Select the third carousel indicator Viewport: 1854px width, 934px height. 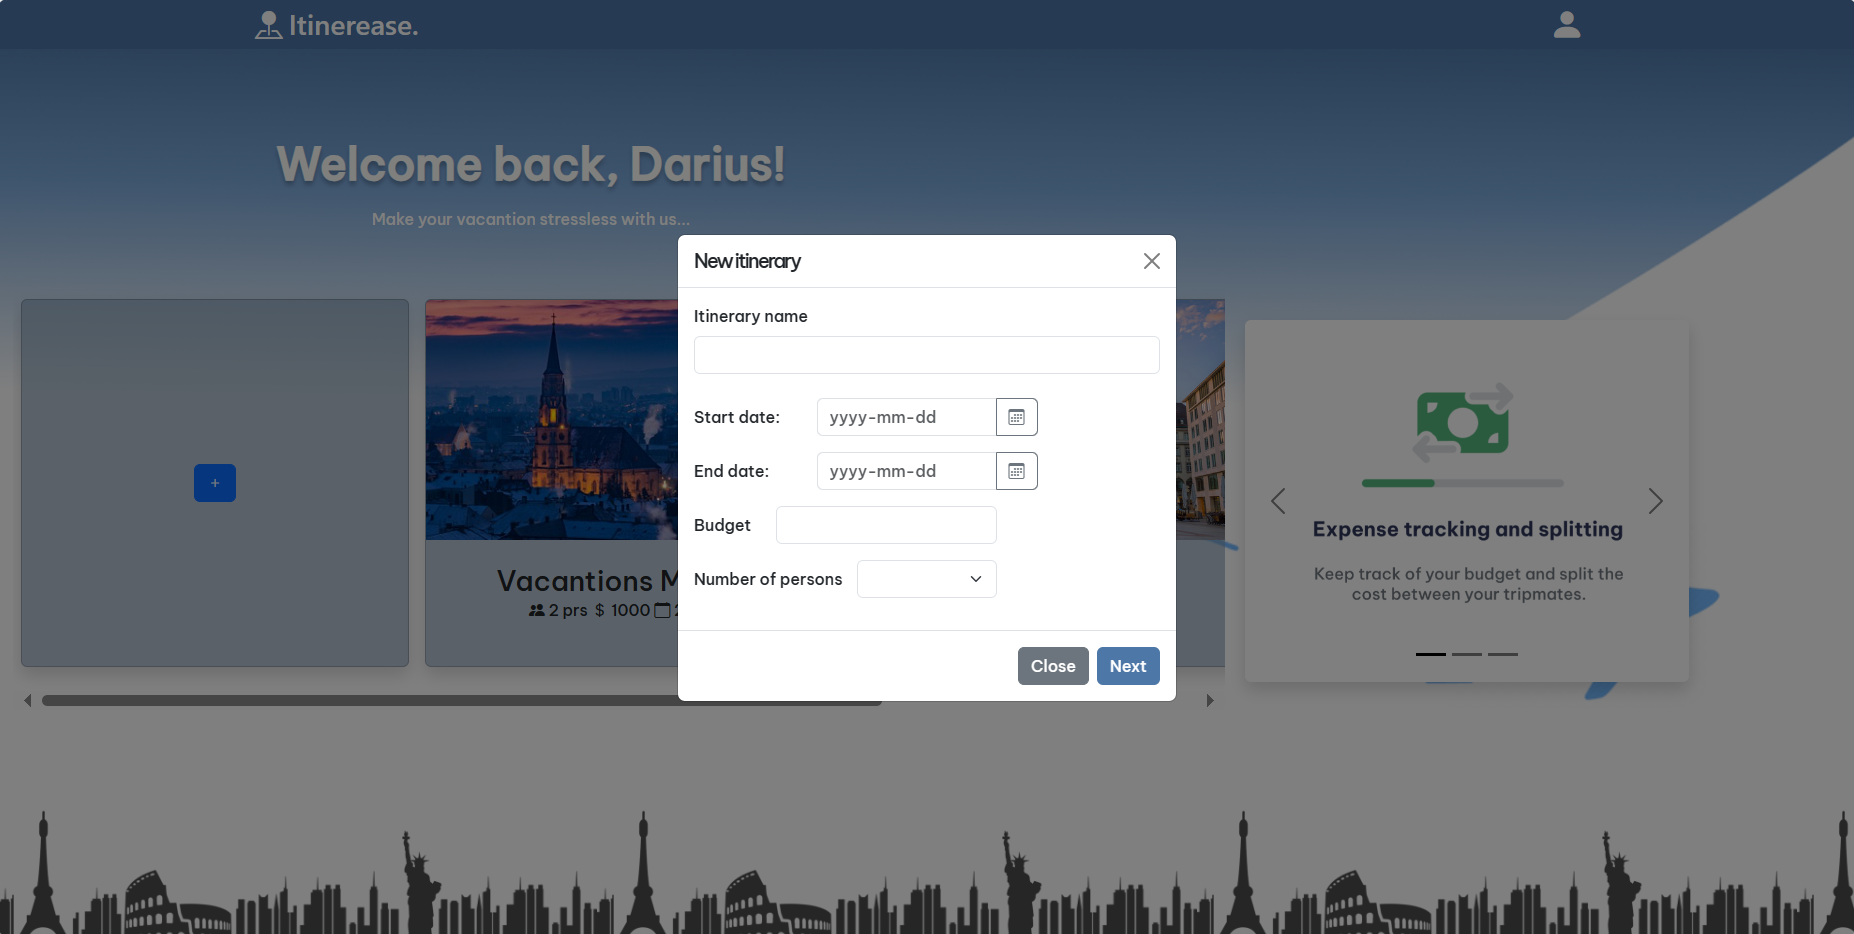(1502, 654)
